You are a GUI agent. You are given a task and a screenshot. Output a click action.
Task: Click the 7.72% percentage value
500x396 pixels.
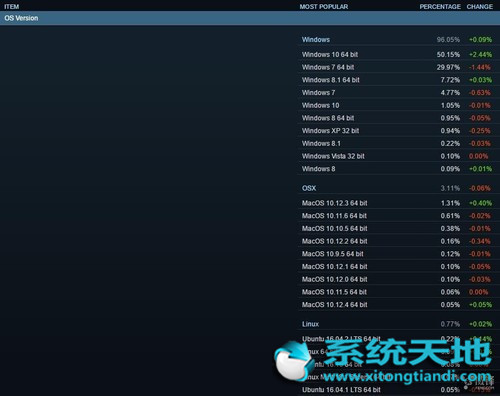pyautogui.click(x=450, y=80)
